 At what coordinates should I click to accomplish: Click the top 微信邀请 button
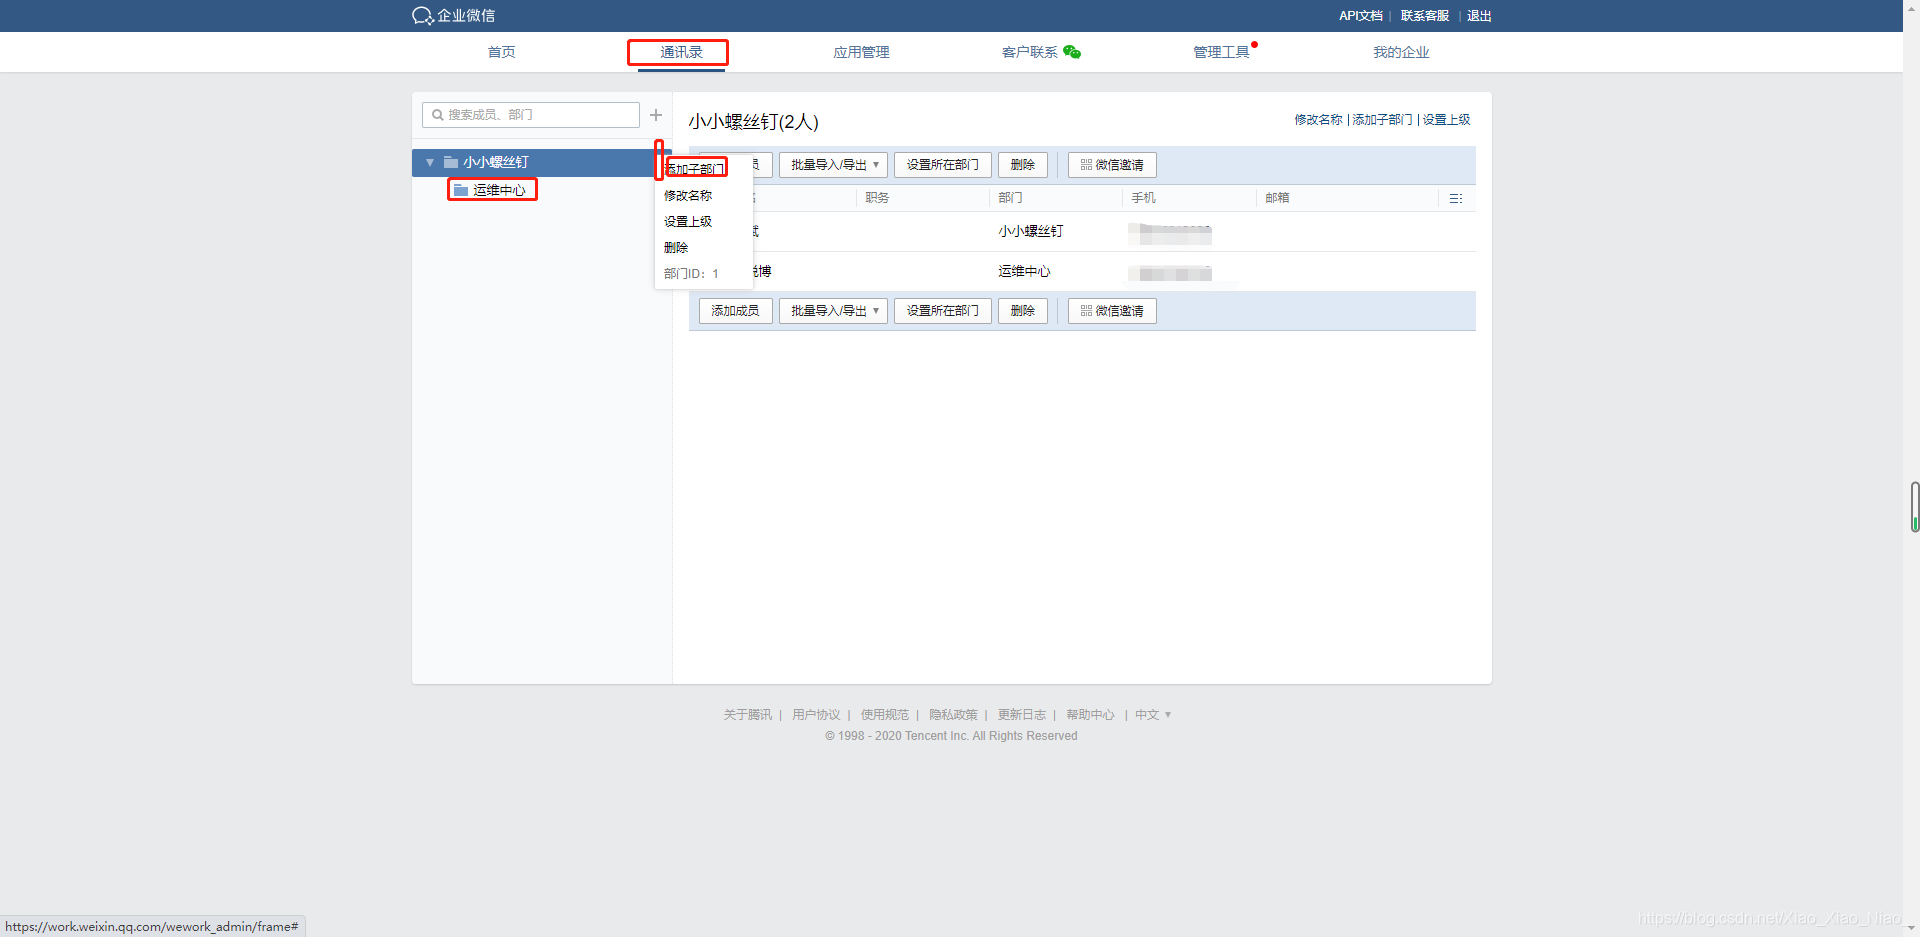1112,165
